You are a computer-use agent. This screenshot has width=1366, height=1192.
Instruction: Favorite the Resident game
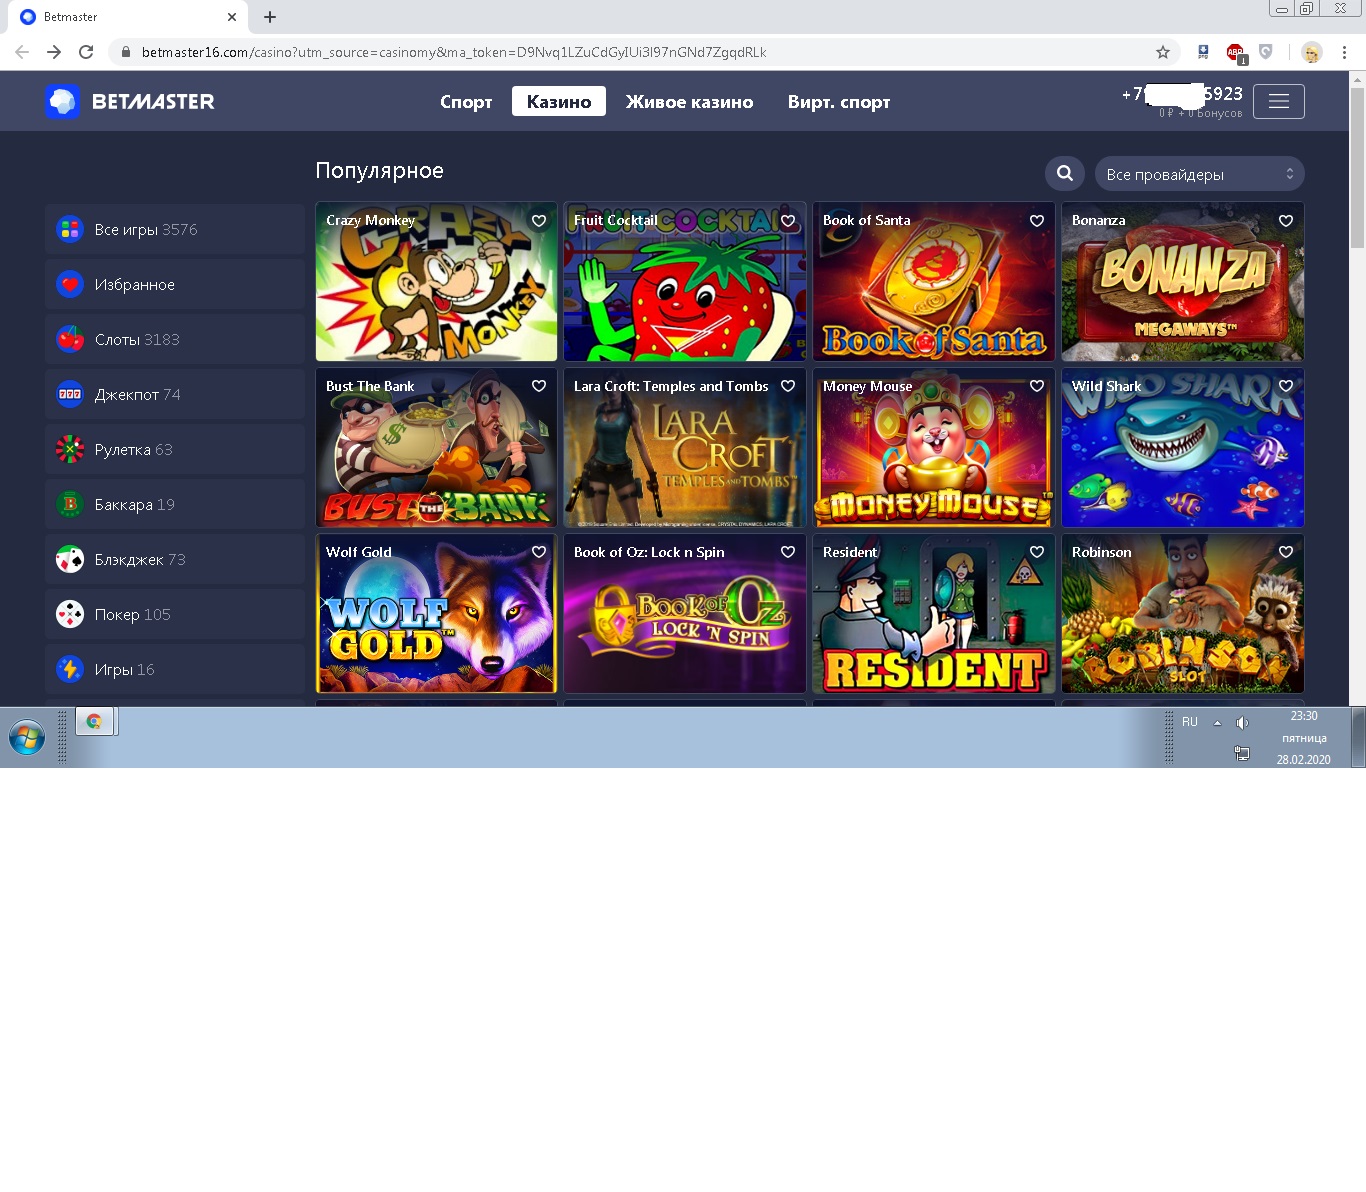point(1037,552)
